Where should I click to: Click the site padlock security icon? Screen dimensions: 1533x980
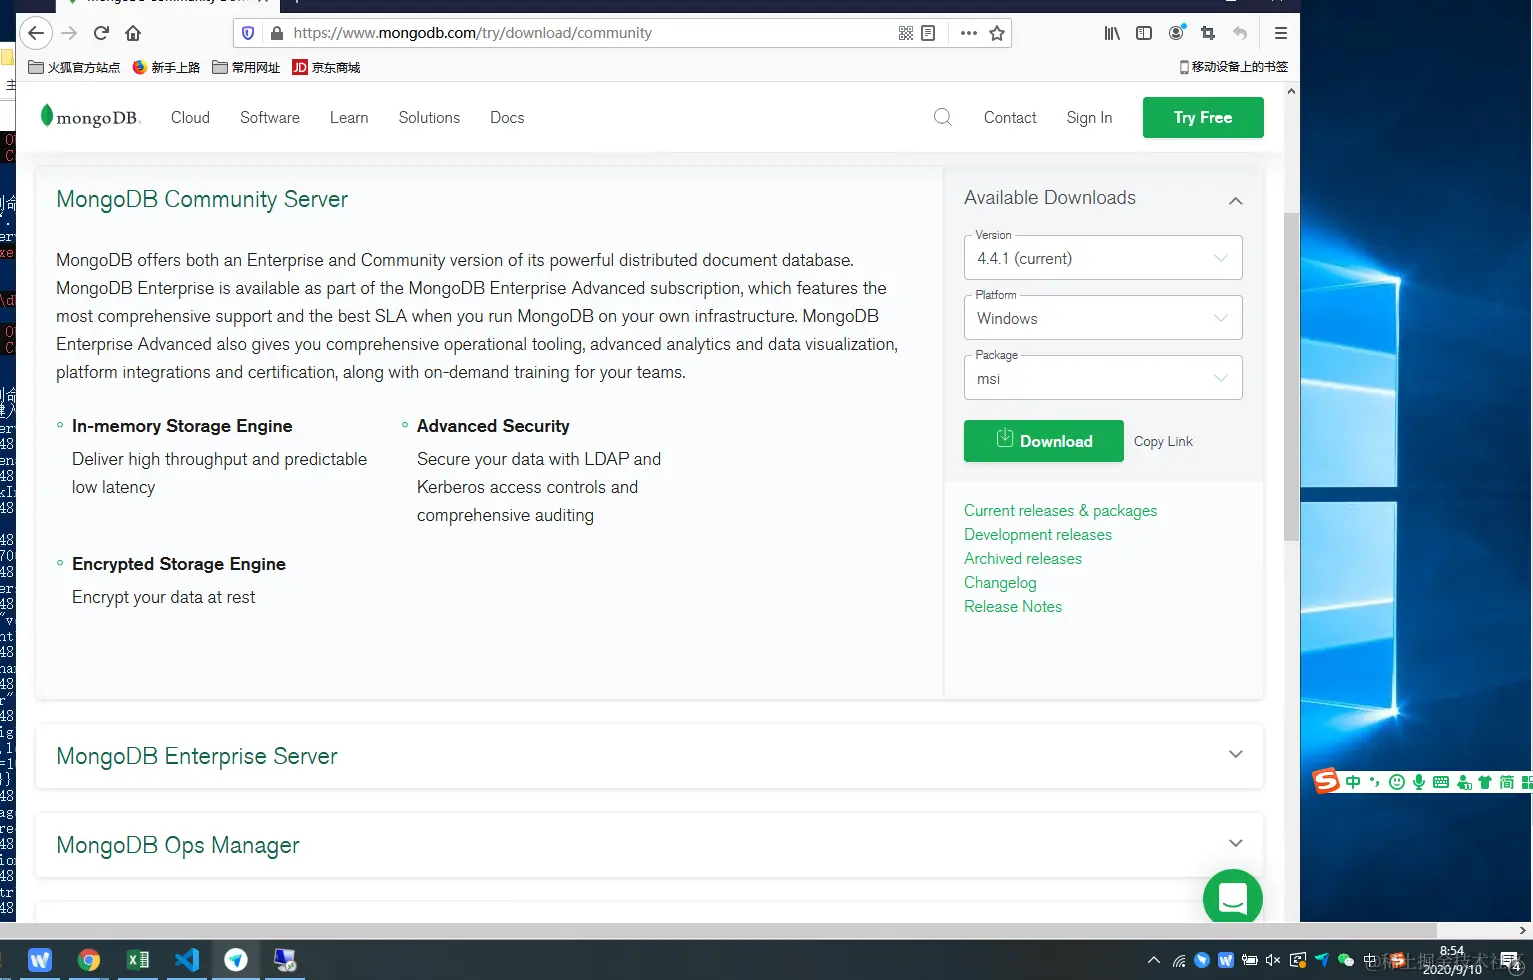pyautogui.click(x=277, y=33)
